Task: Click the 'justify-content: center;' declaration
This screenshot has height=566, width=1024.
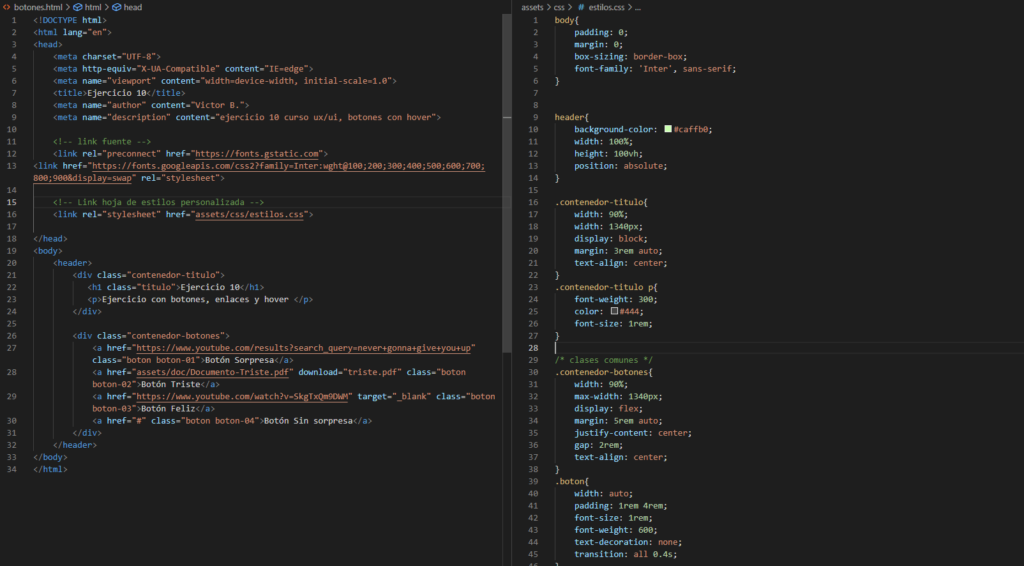Action: click(x=633, y=433)
